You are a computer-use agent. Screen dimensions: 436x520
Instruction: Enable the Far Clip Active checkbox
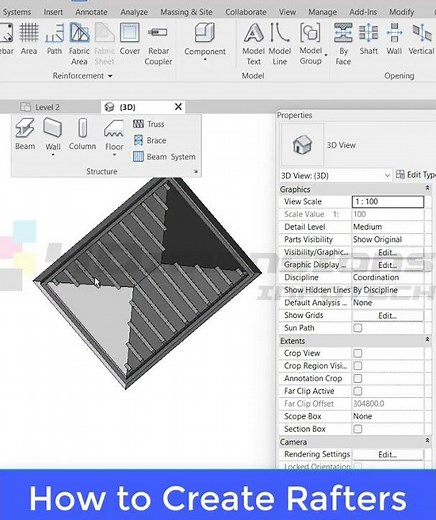click(358, 391)
